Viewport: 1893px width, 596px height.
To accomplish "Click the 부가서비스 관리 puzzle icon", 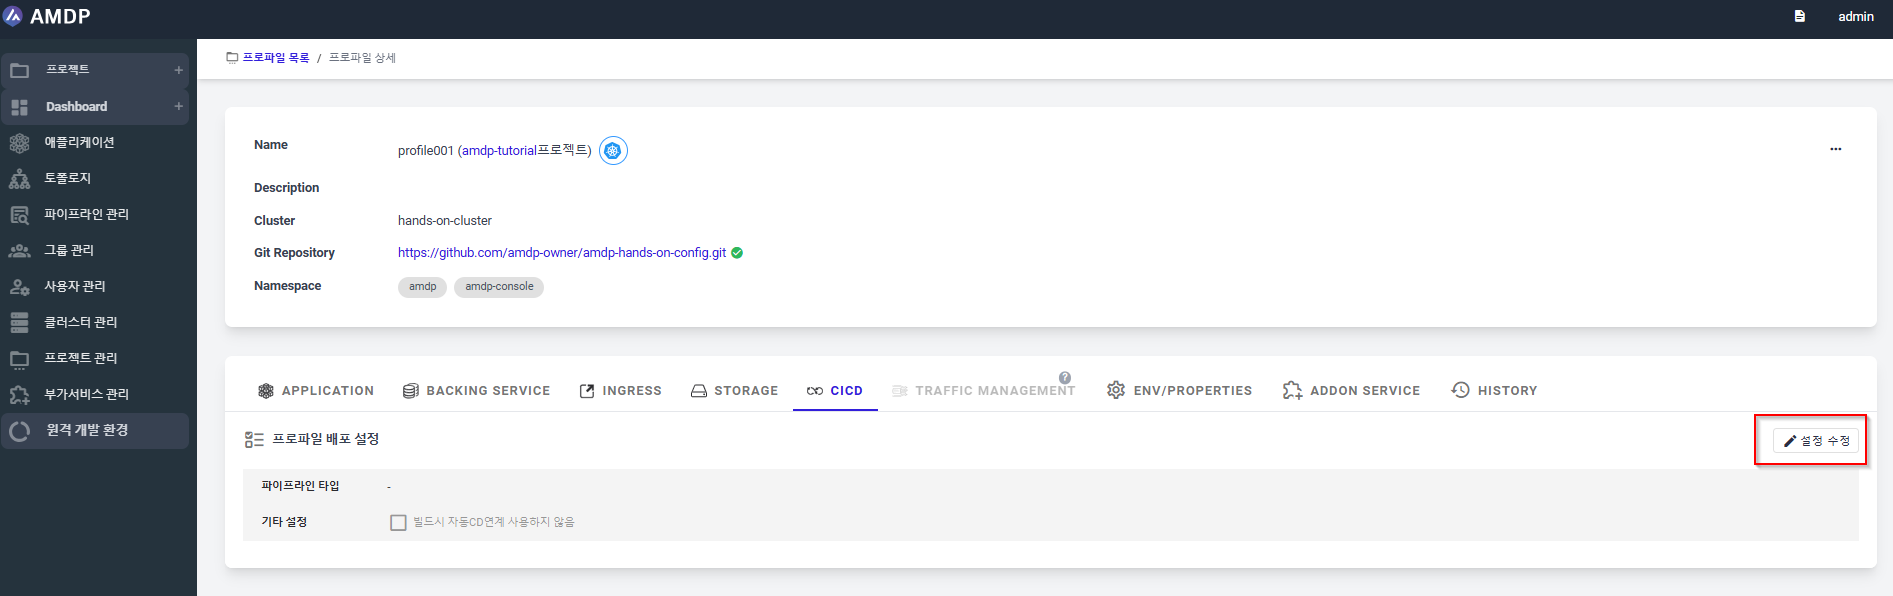I will [19, 394].
